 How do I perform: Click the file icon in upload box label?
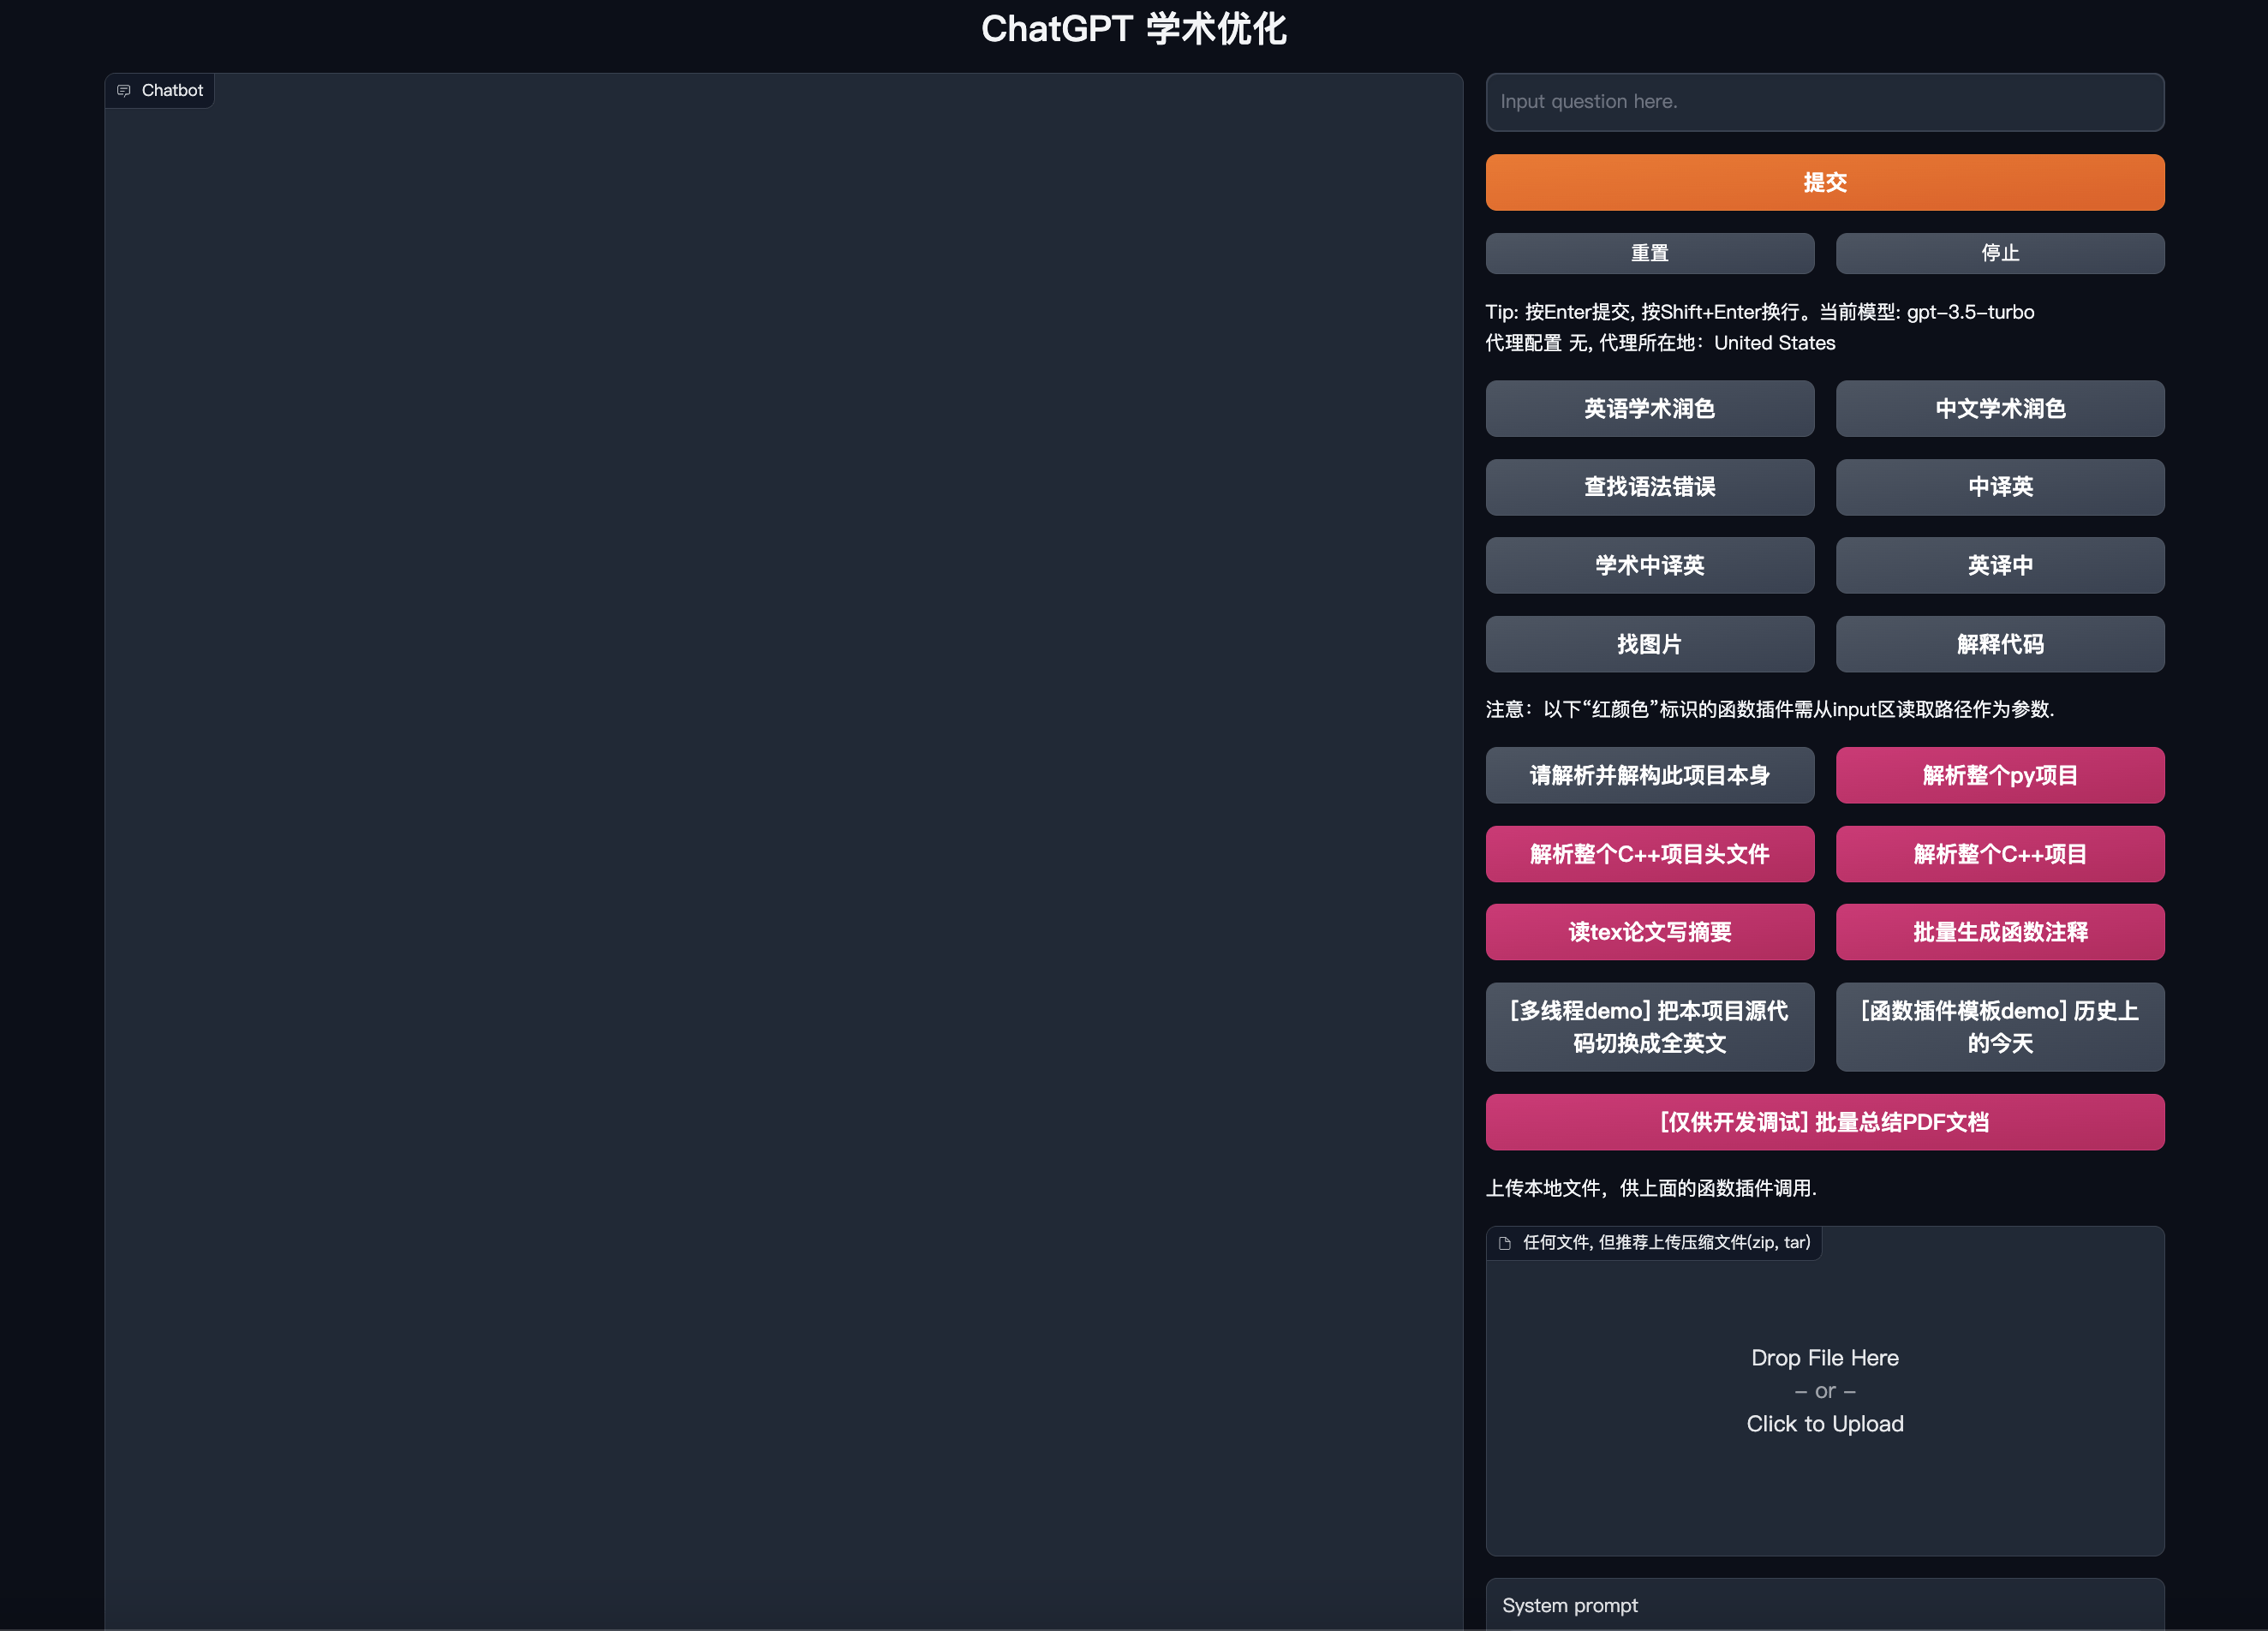tap(1505, 1243)
